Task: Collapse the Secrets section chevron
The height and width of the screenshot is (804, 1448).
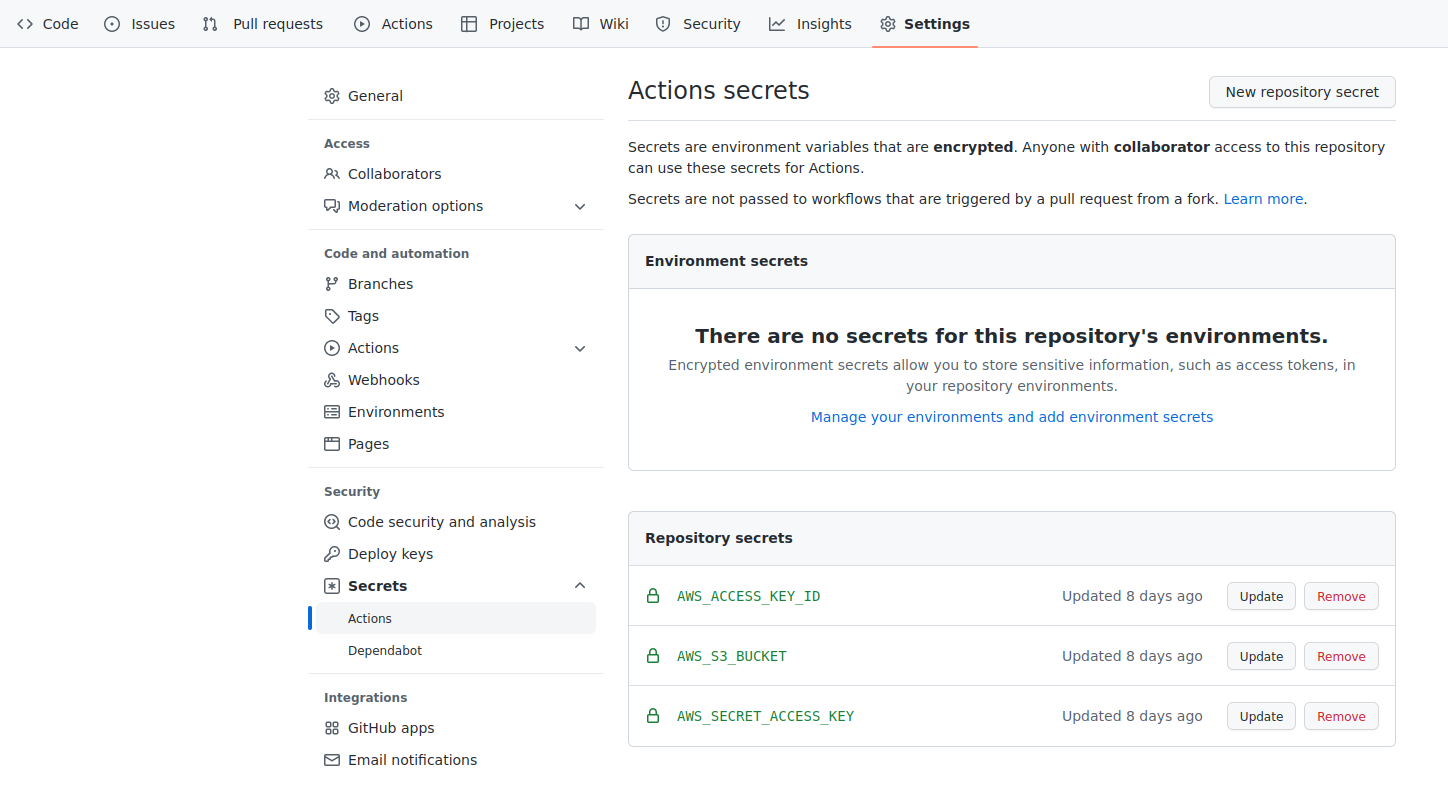Action: click(580, 586)
